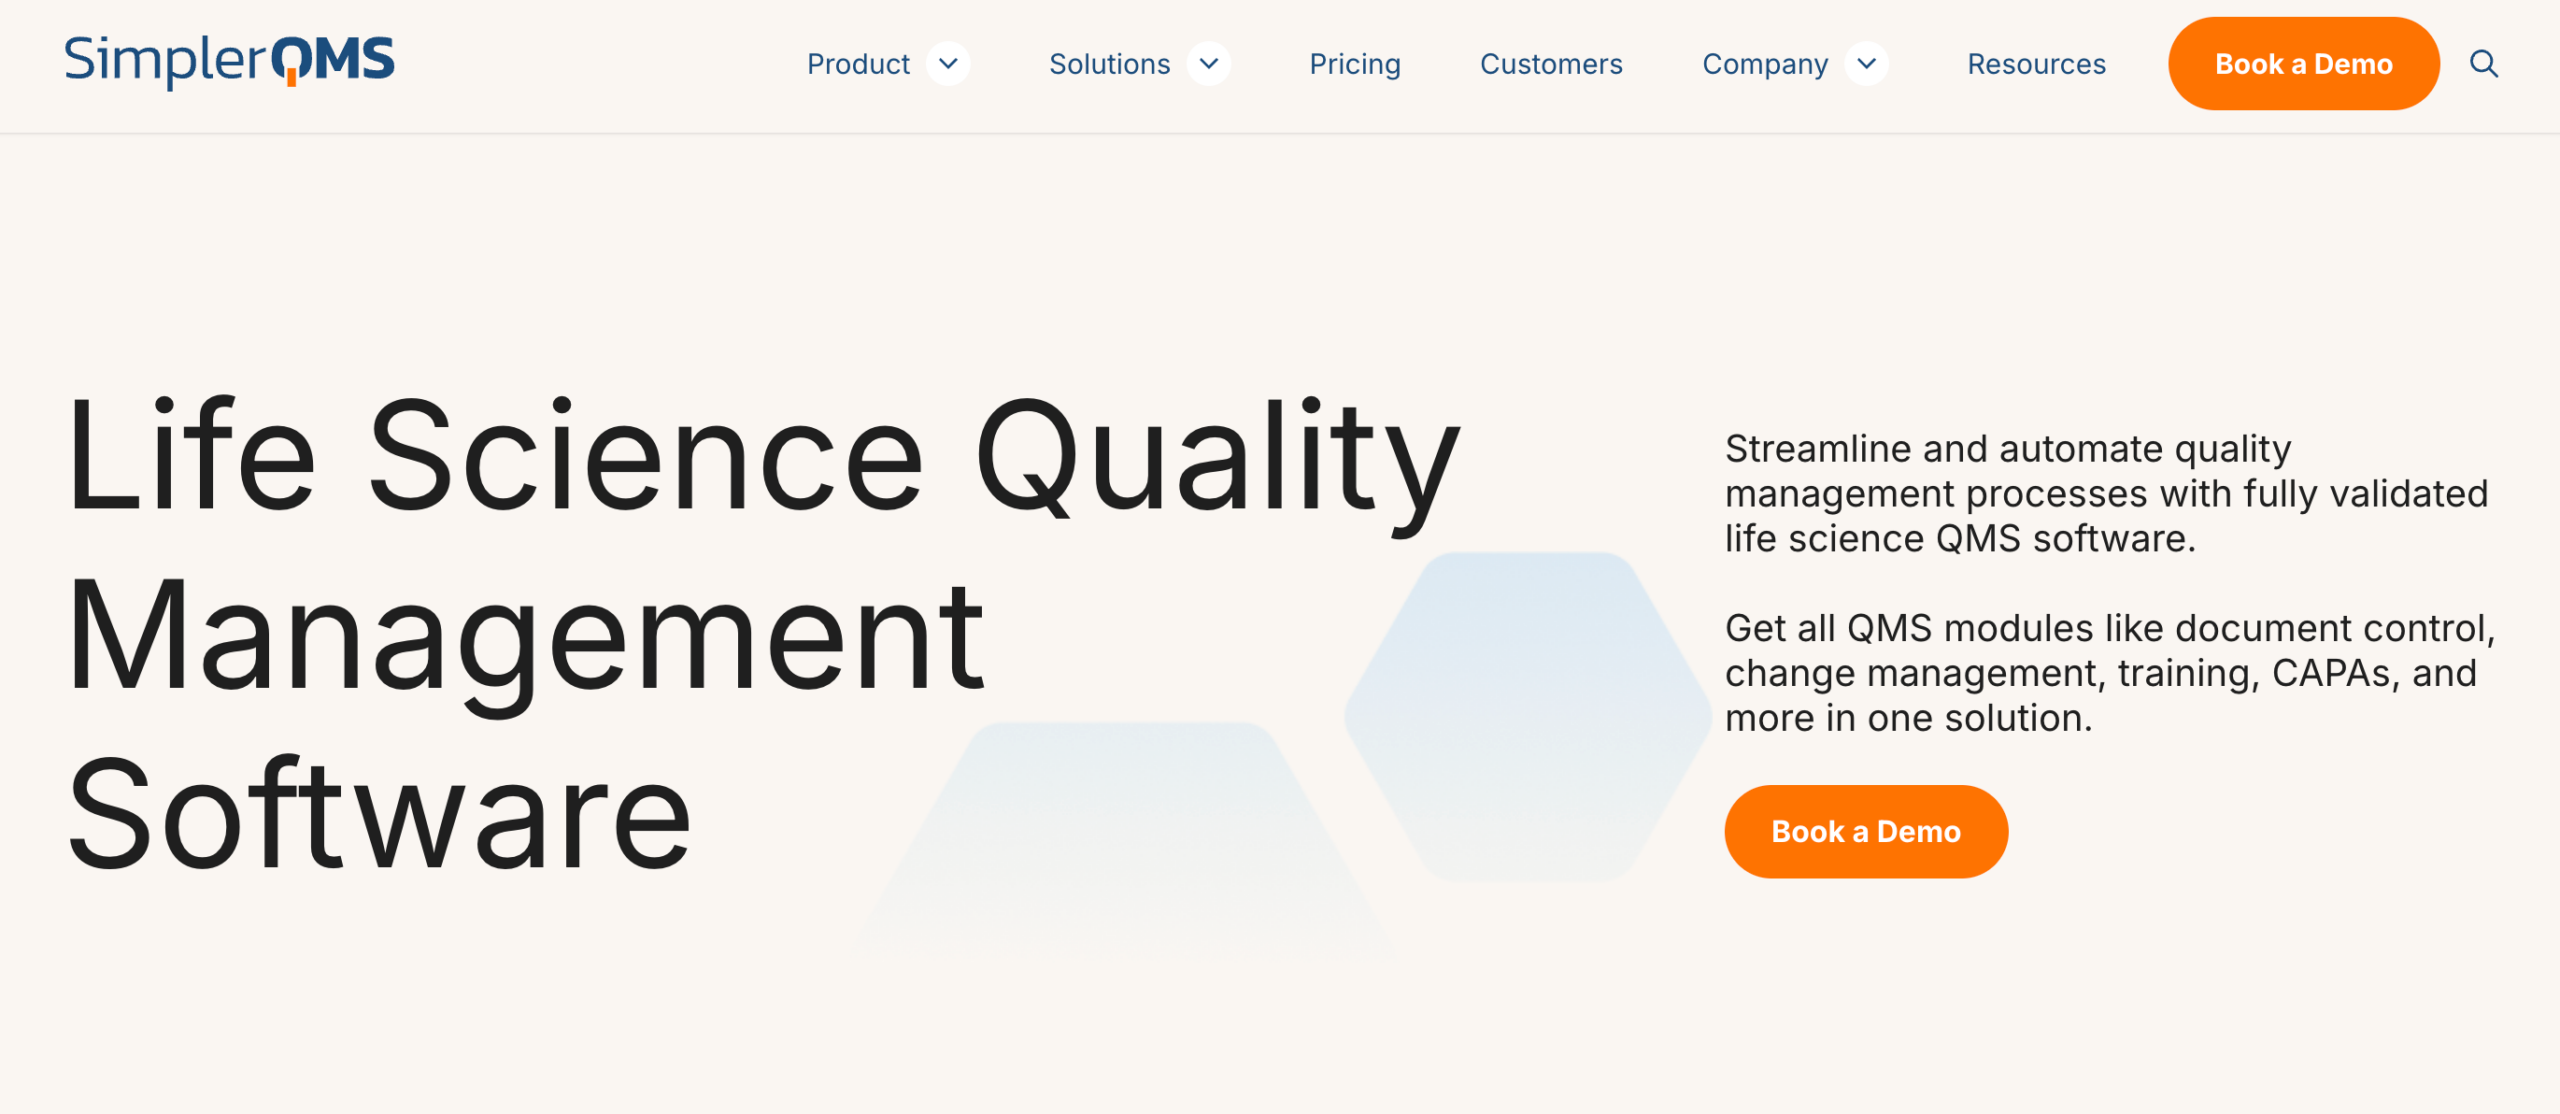The image size is (2560, 1114).
Task: Visit the Customers page
Action: tap(1551, 64)
